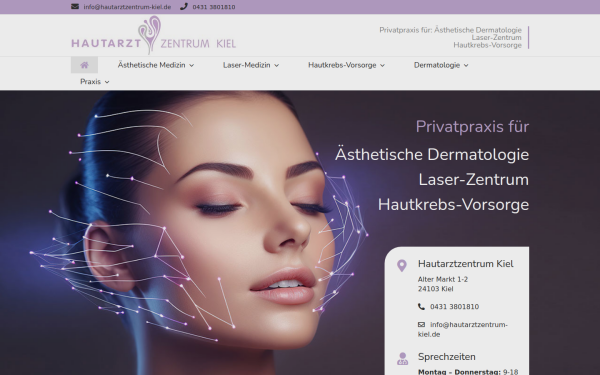Open the Dermatologie menu item

[437, 65]
